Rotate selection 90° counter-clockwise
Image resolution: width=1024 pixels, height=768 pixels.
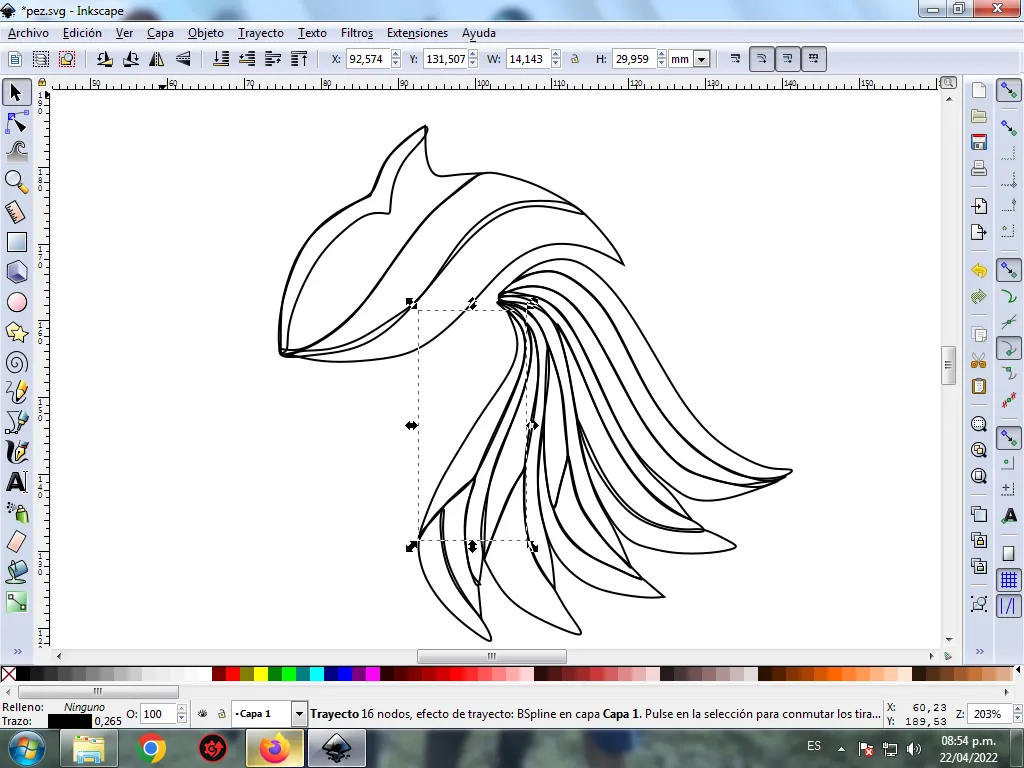tap(104, 59)
